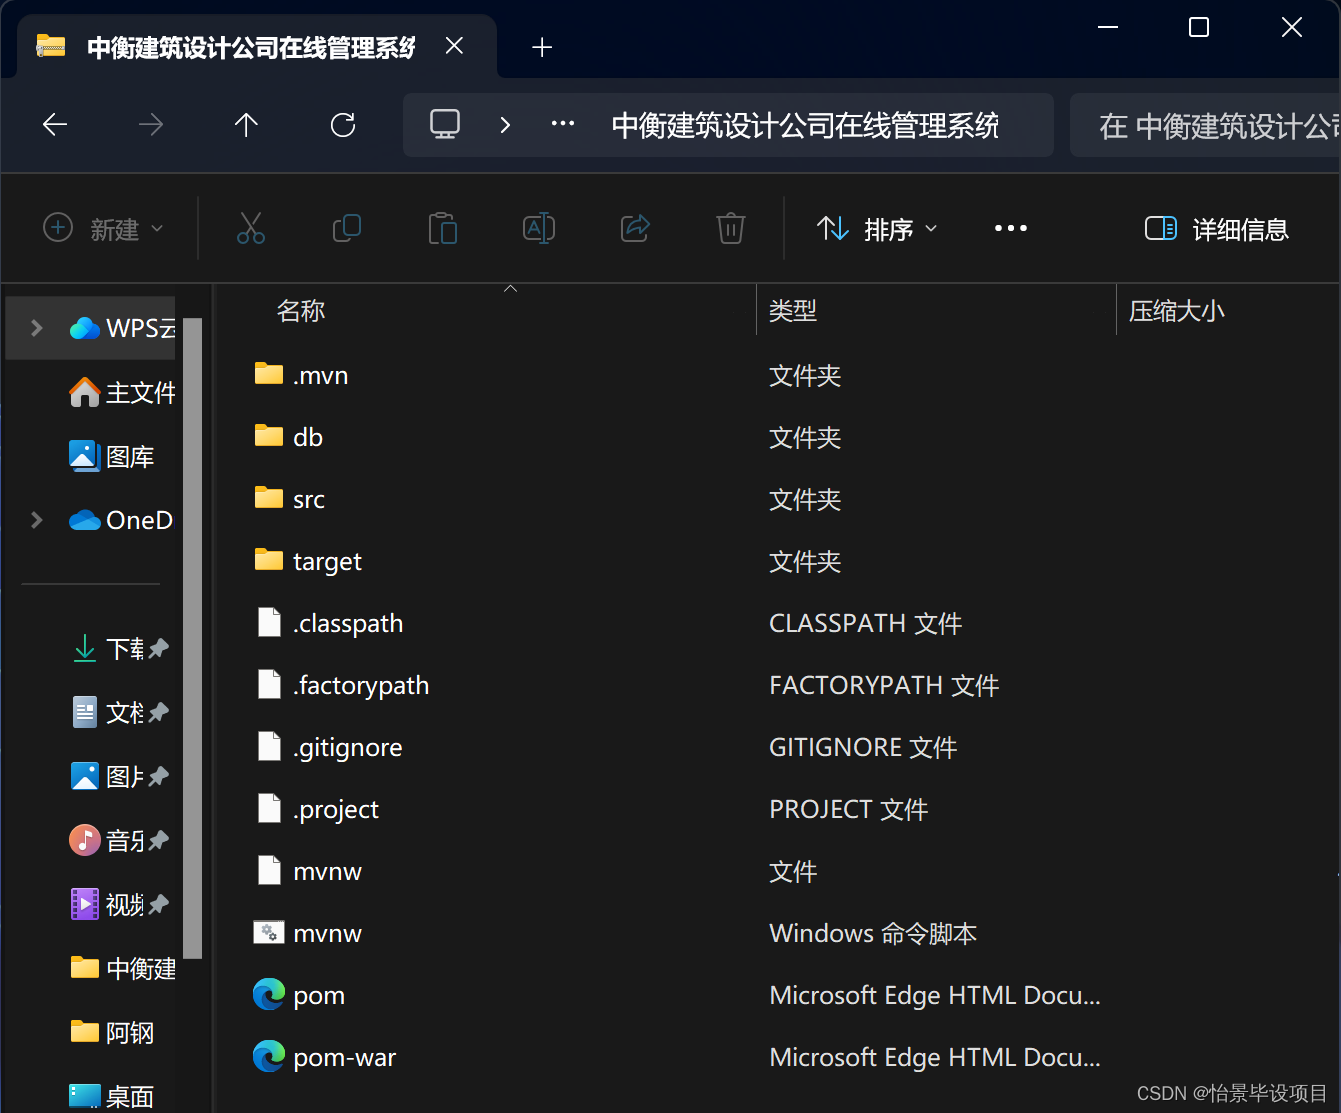Expand the address bar breadcrumb chevron
The image size is (1341, 1113).
coord(505,125)
